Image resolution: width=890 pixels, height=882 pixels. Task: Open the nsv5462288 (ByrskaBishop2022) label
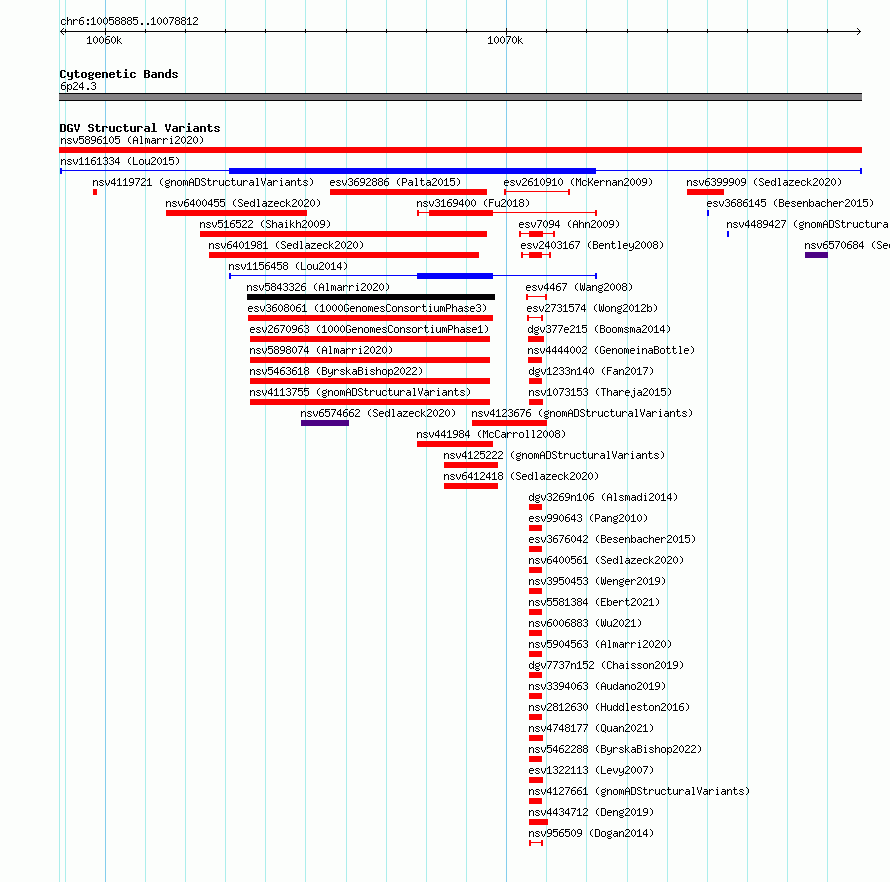point(615,749)
